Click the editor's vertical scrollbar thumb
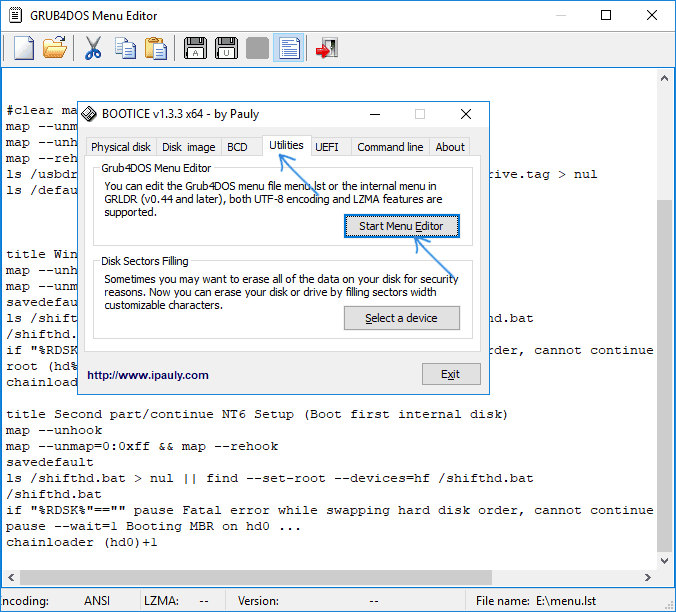The width and height of the screenshot is (676, 612). pyautogui.click(x=664, y=375)
